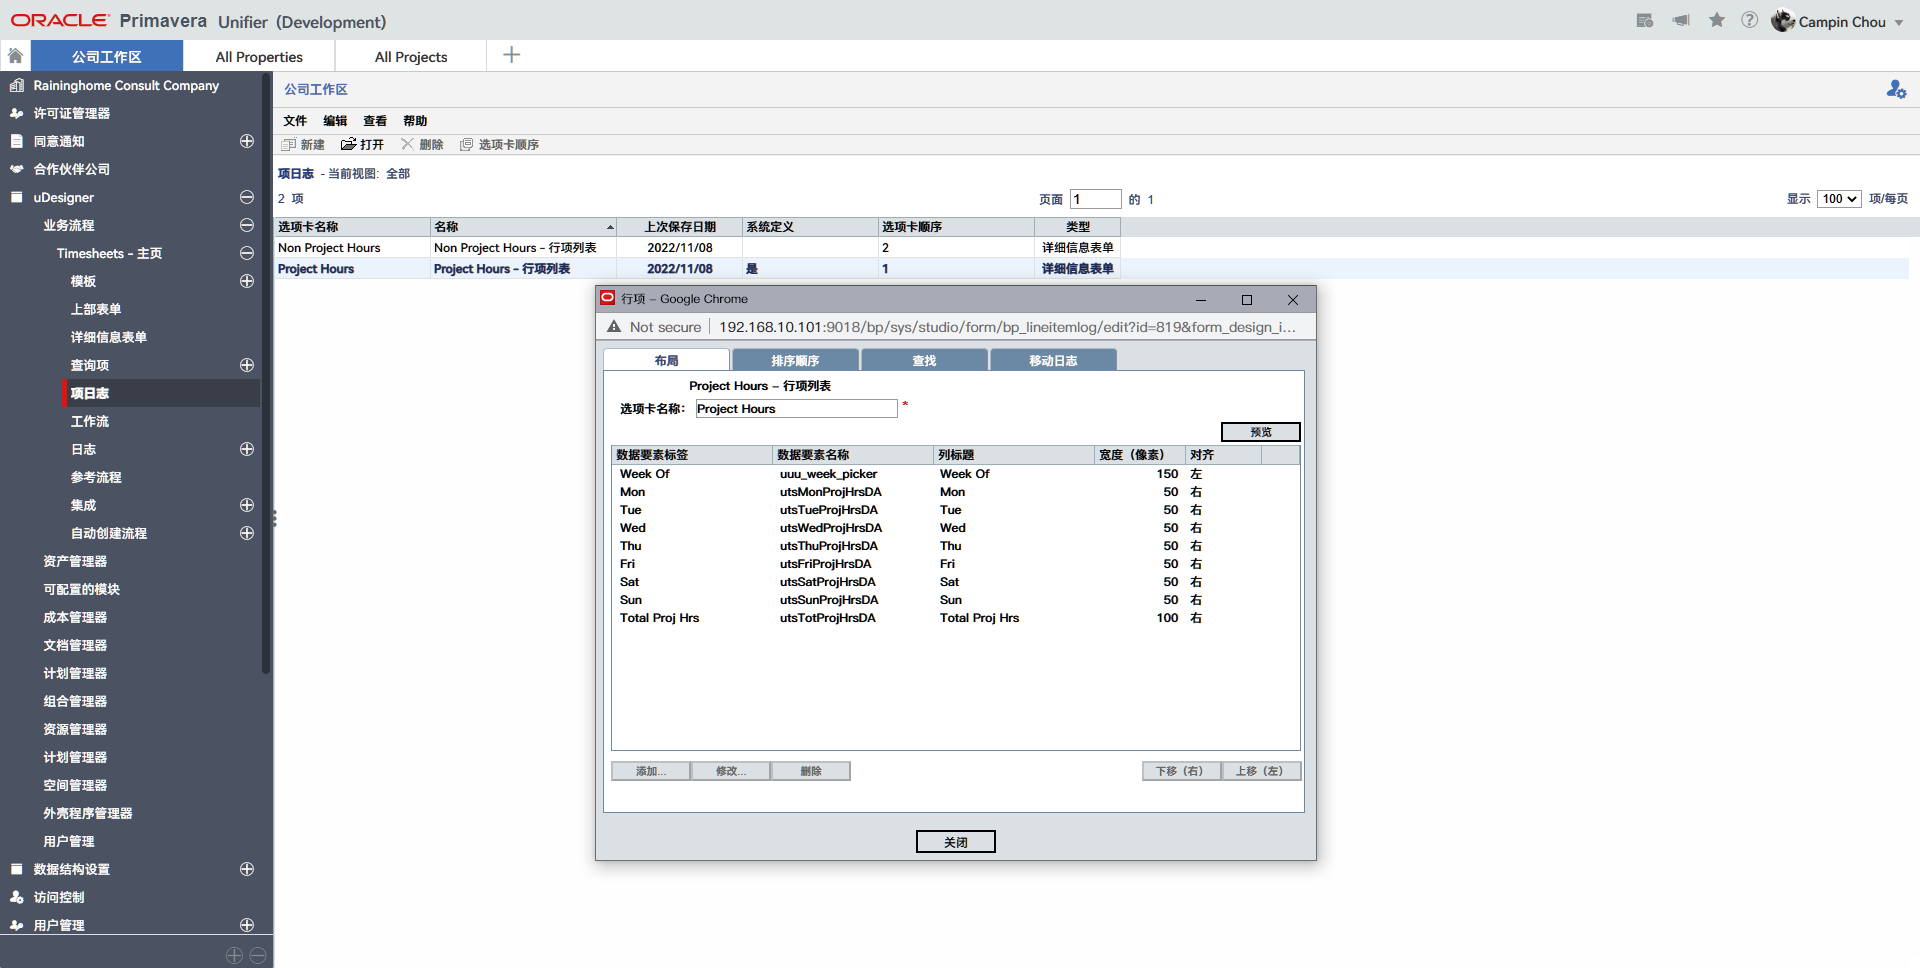Switch to 移动日志 tab in popup
This screenshot has height=968, width=1920.
1053,360
